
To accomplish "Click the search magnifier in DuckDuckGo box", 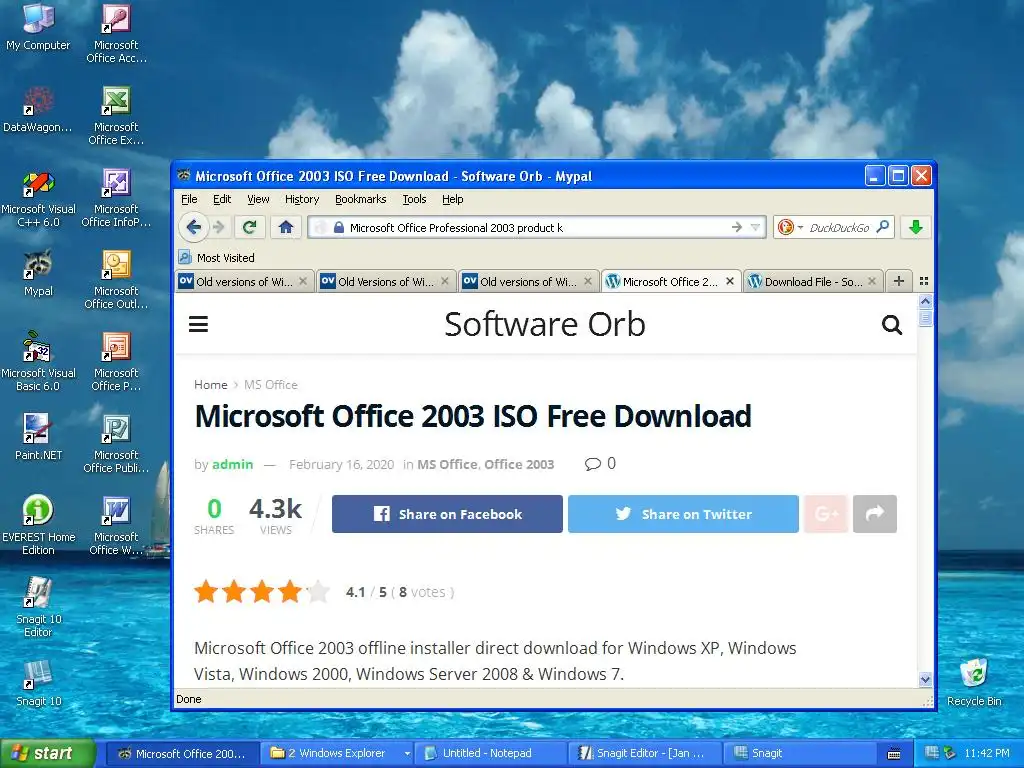I will [x=883, y=227].
